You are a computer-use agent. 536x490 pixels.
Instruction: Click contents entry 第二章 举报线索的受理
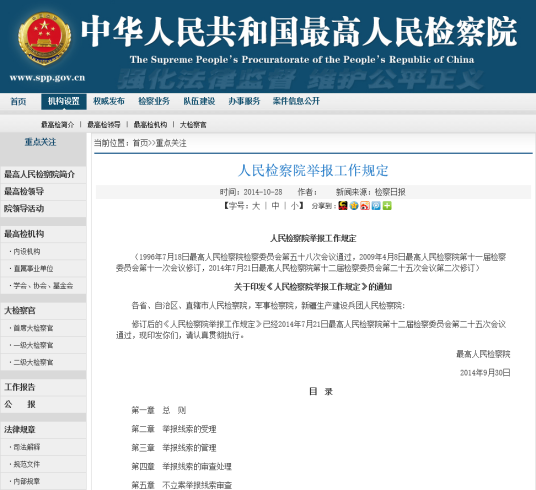pos(174,429)
